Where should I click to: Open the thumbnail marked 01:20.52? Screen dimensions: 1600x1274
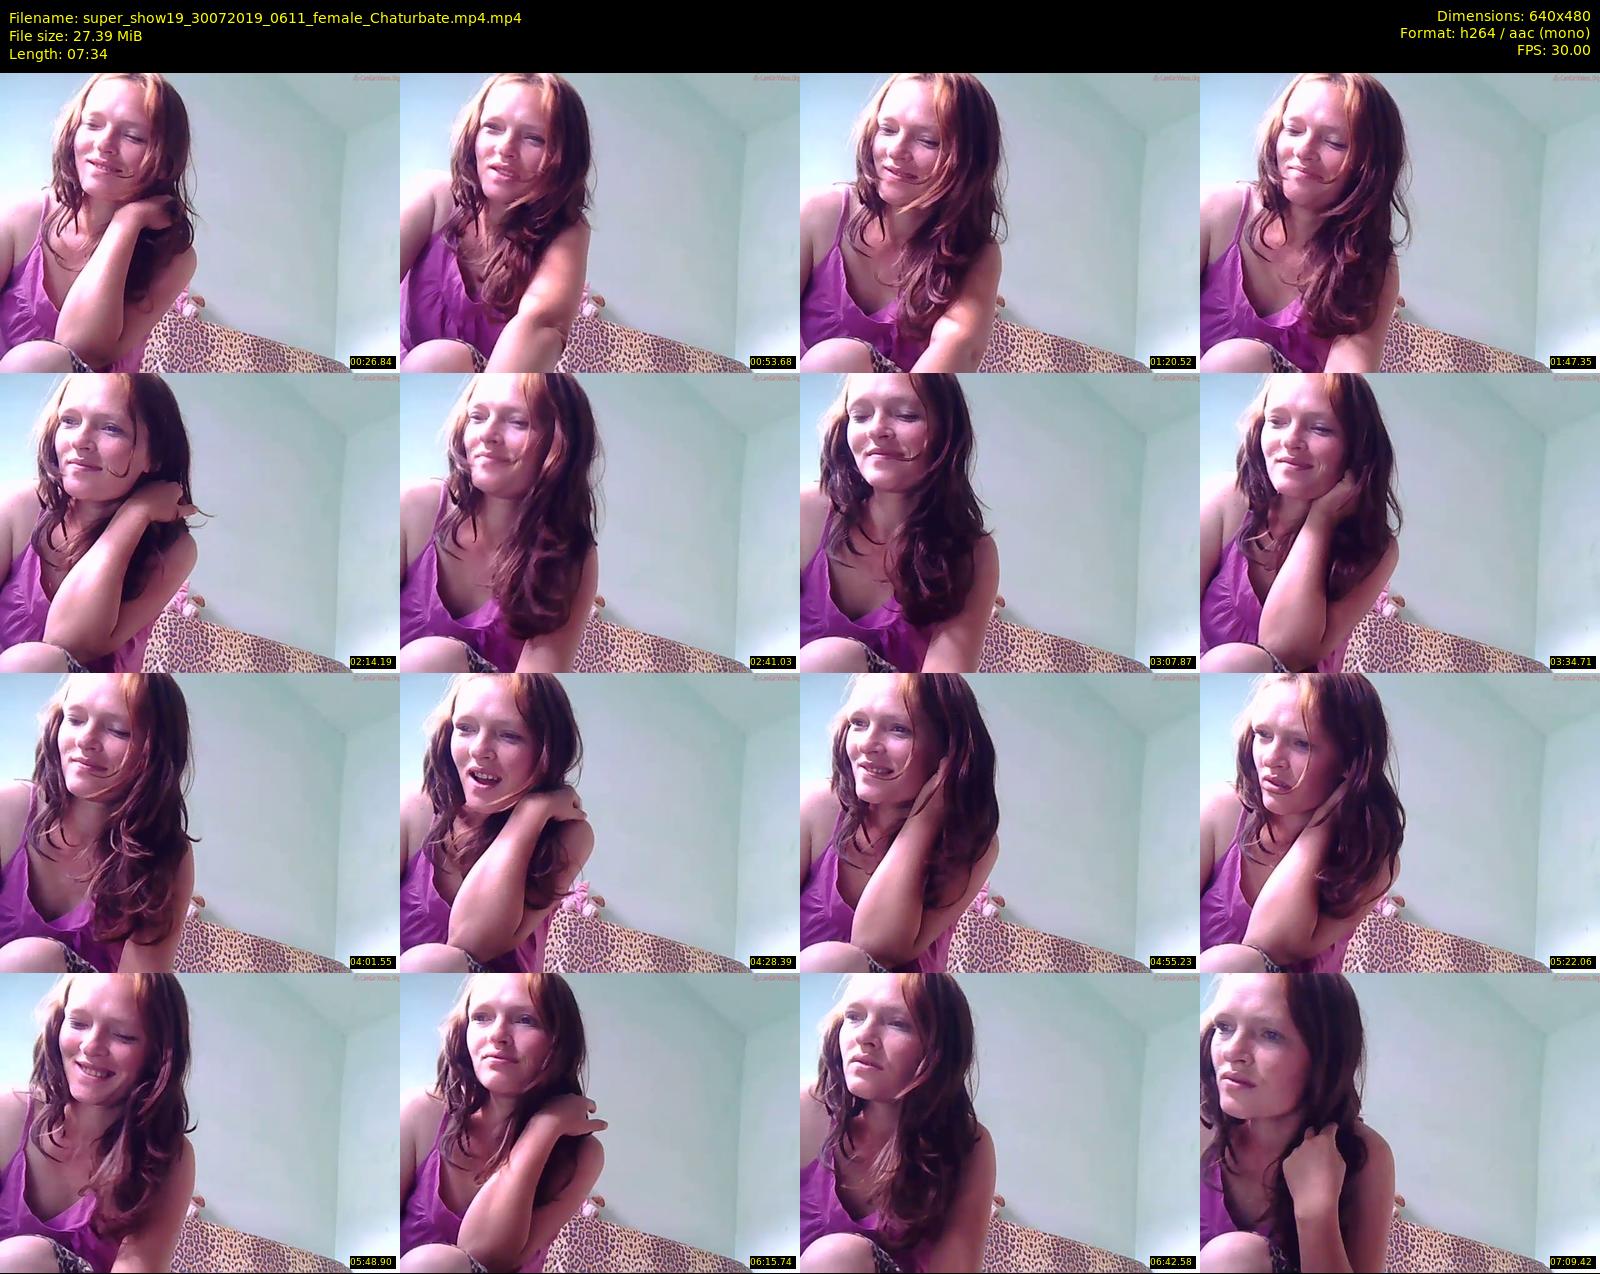click(1000, 222)
